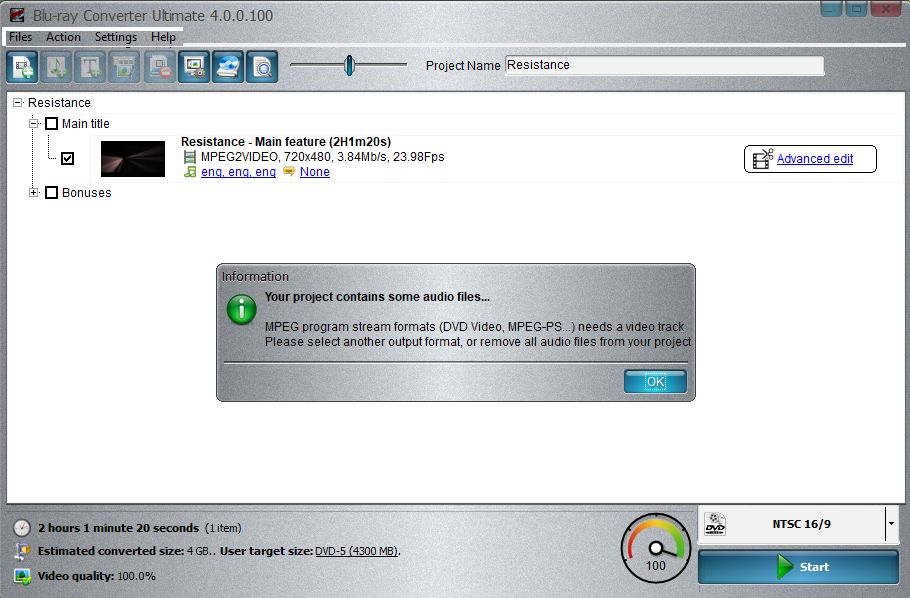This screenshot has height=598, width=910.
Task: Click the green play arrow on Start
Action: coord(785,567)
